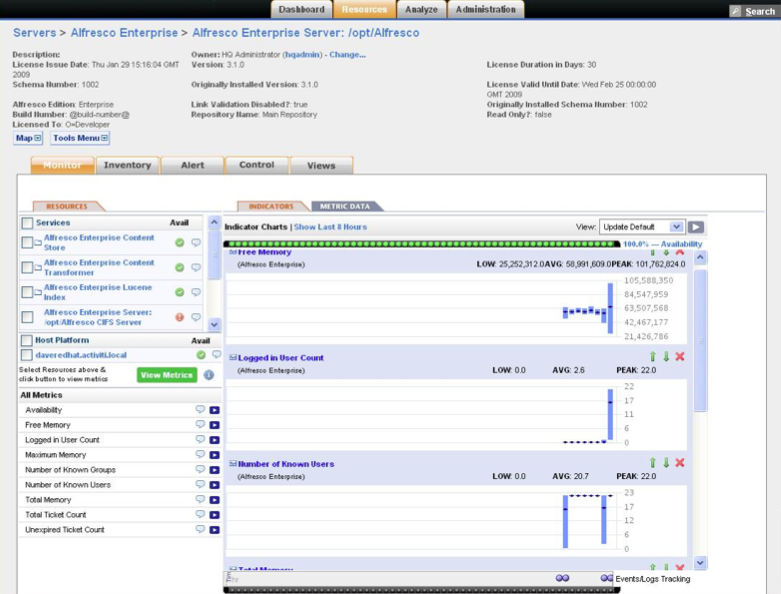Collapse the Logged in User Count chart
781x594 pixels.
pos(233,357)
